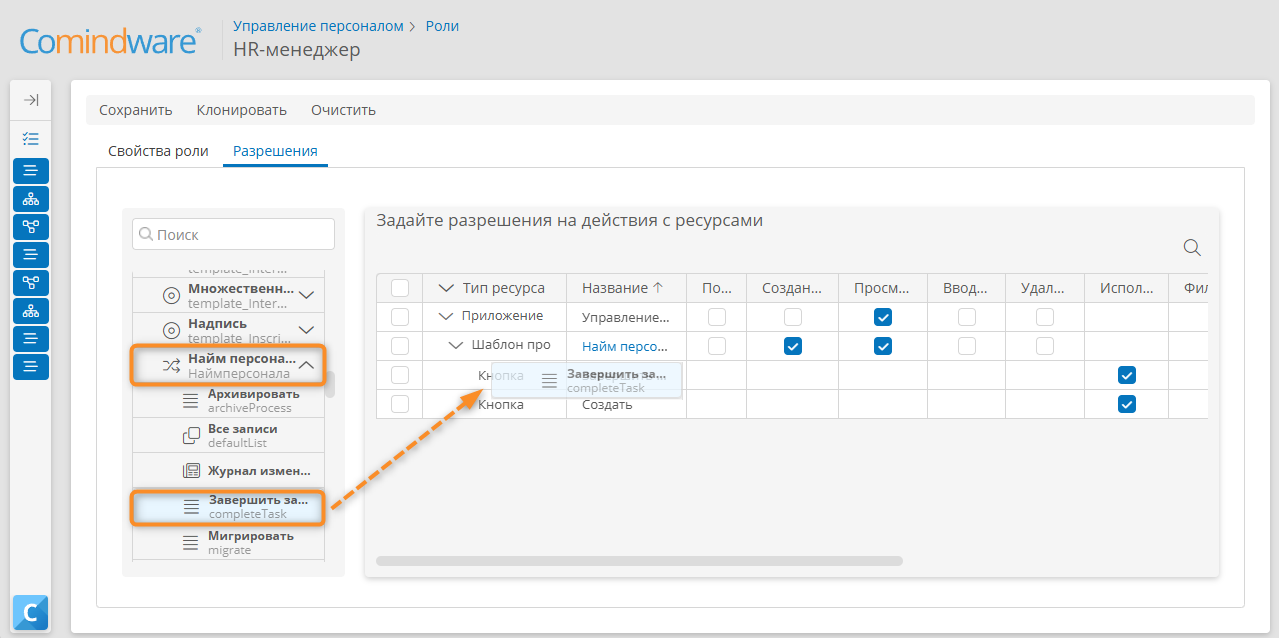Viewport: 1279px width, 638px height.
Task: Click the sort arrow in Название column header
Action: (x=658, y=287)
